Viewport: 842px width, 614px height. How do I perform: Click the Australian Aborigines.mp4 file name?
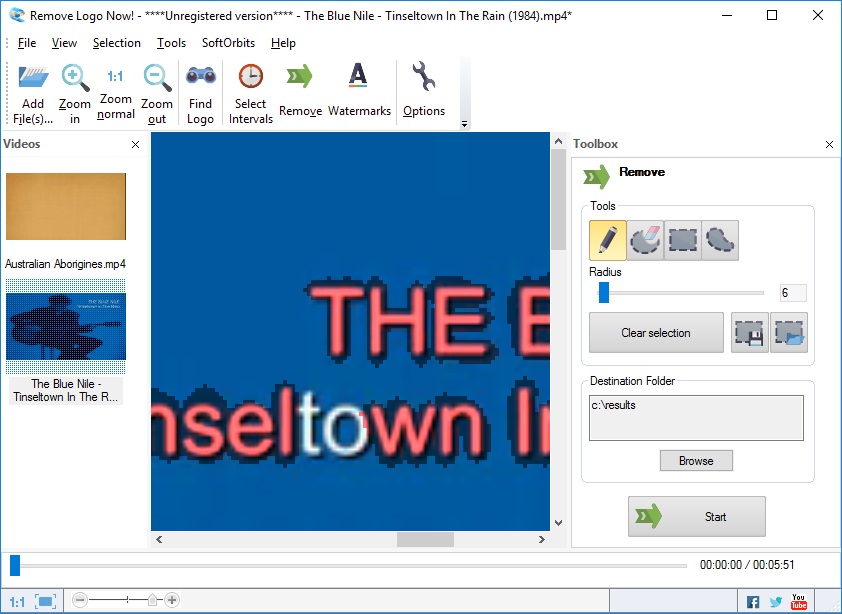66,264
